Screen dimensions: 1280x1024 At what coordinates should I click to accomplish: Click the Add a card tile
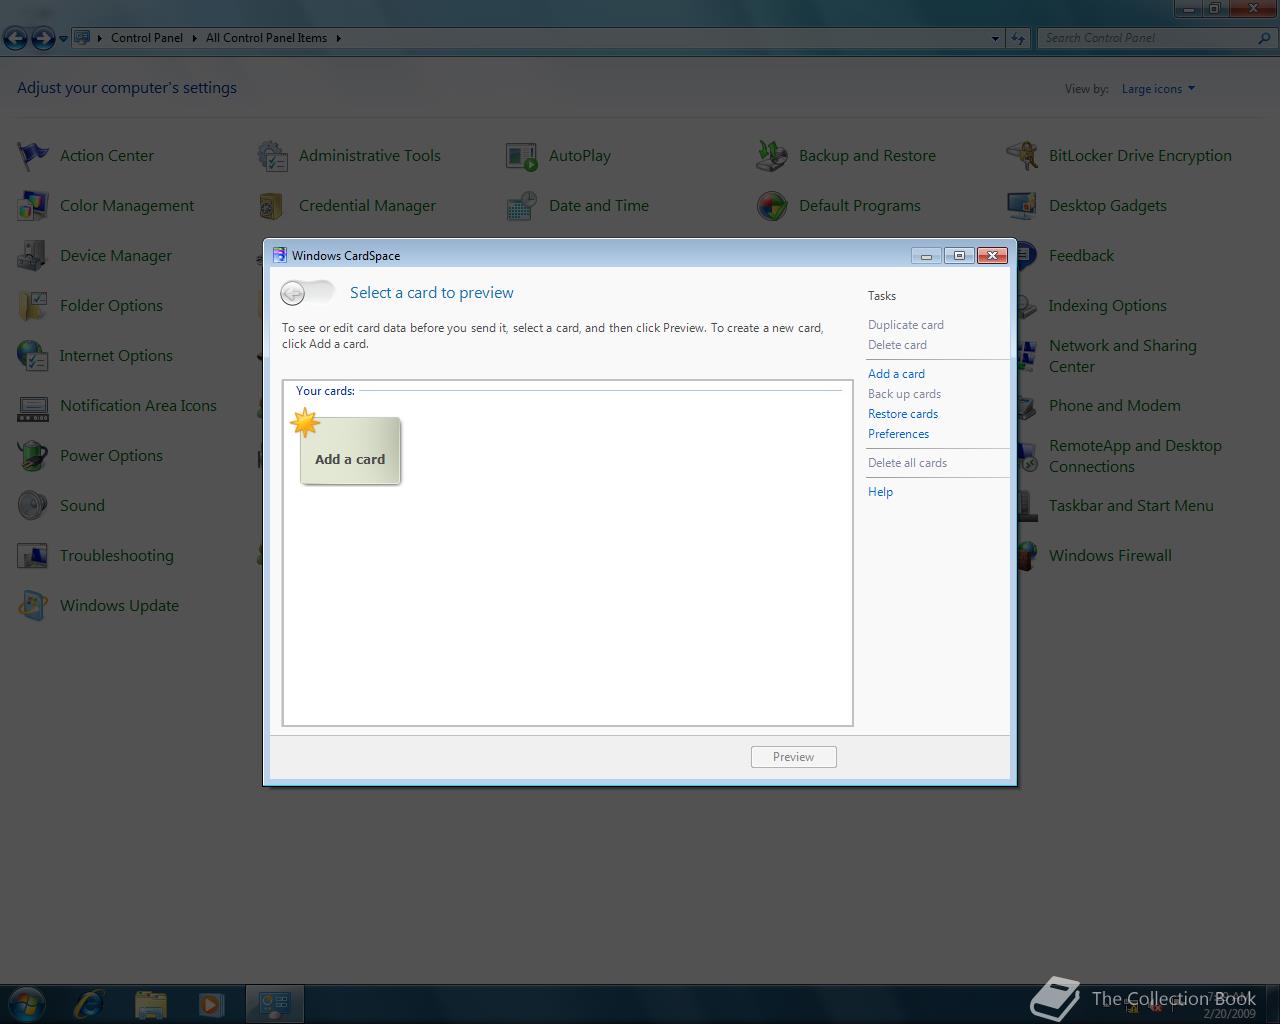(350, 451)
